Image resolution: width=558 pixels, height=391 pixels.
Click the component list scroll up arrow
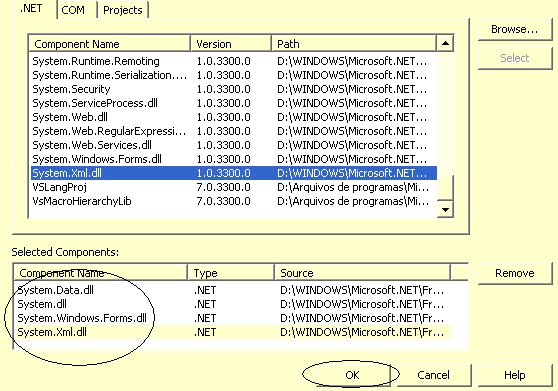(445, 43)
